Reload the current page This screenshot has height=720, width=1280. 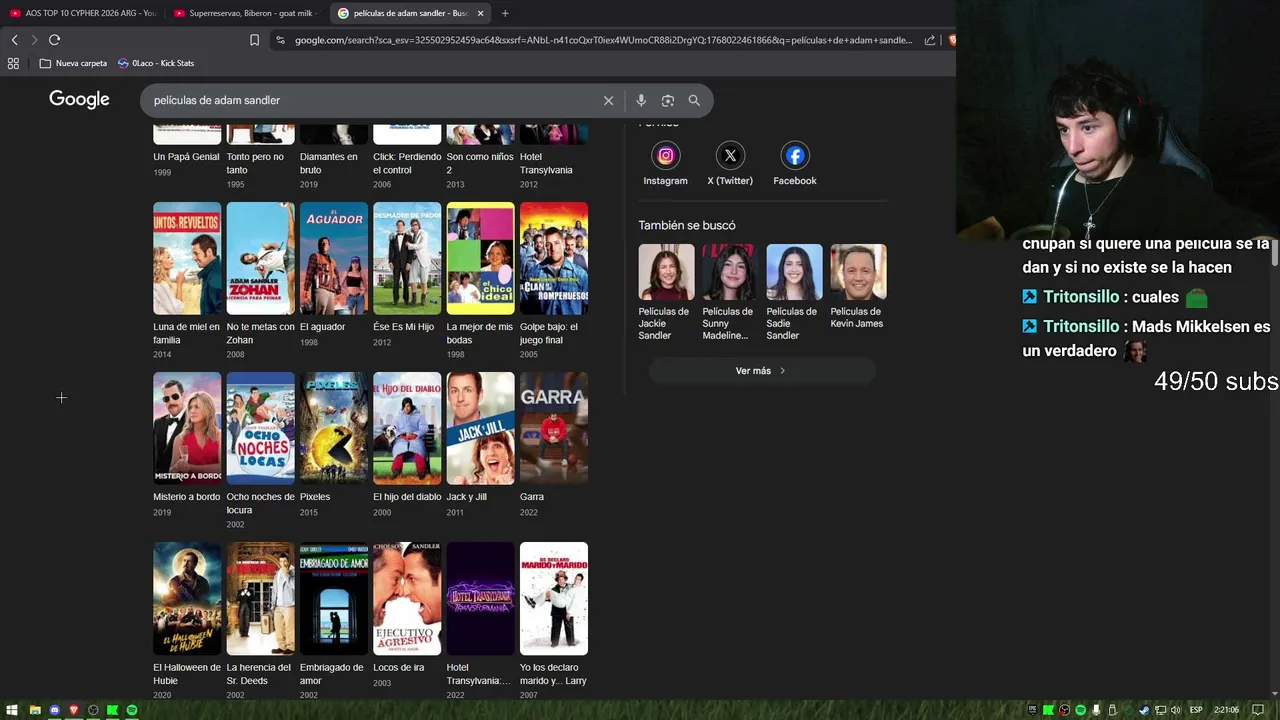pyautogui.click(x=54, y=40)
